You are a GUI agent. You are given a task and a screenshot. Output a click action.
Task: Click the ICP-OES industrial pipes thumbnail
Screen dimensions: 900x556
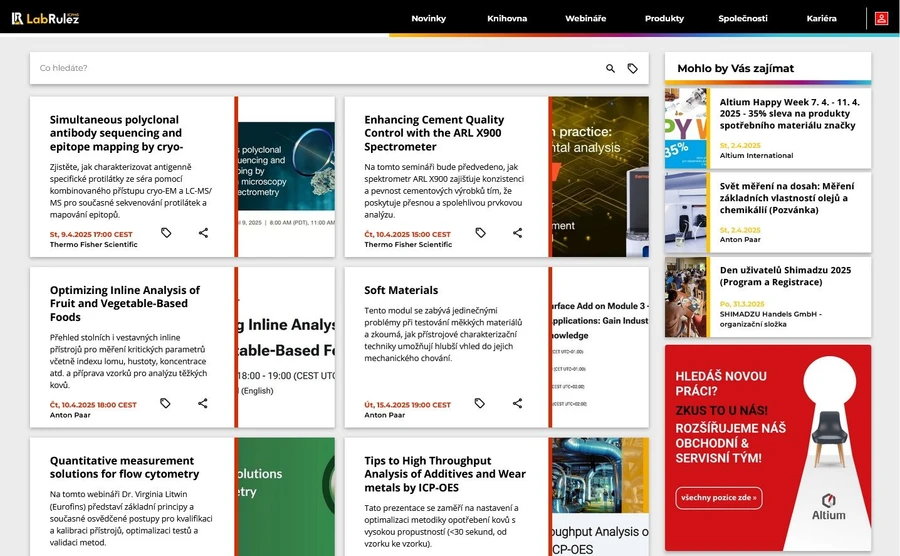pos(600,497)
